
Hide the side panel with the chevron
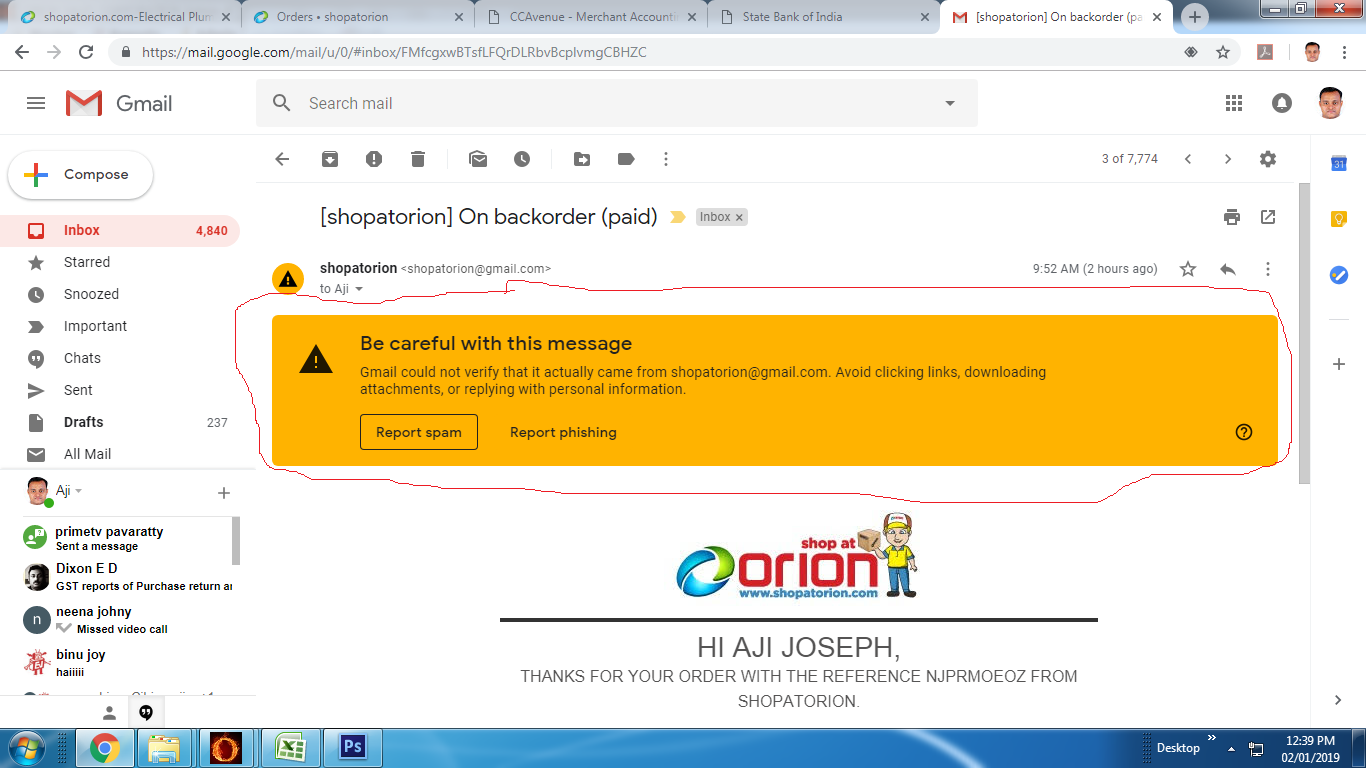pos(1339,700)
